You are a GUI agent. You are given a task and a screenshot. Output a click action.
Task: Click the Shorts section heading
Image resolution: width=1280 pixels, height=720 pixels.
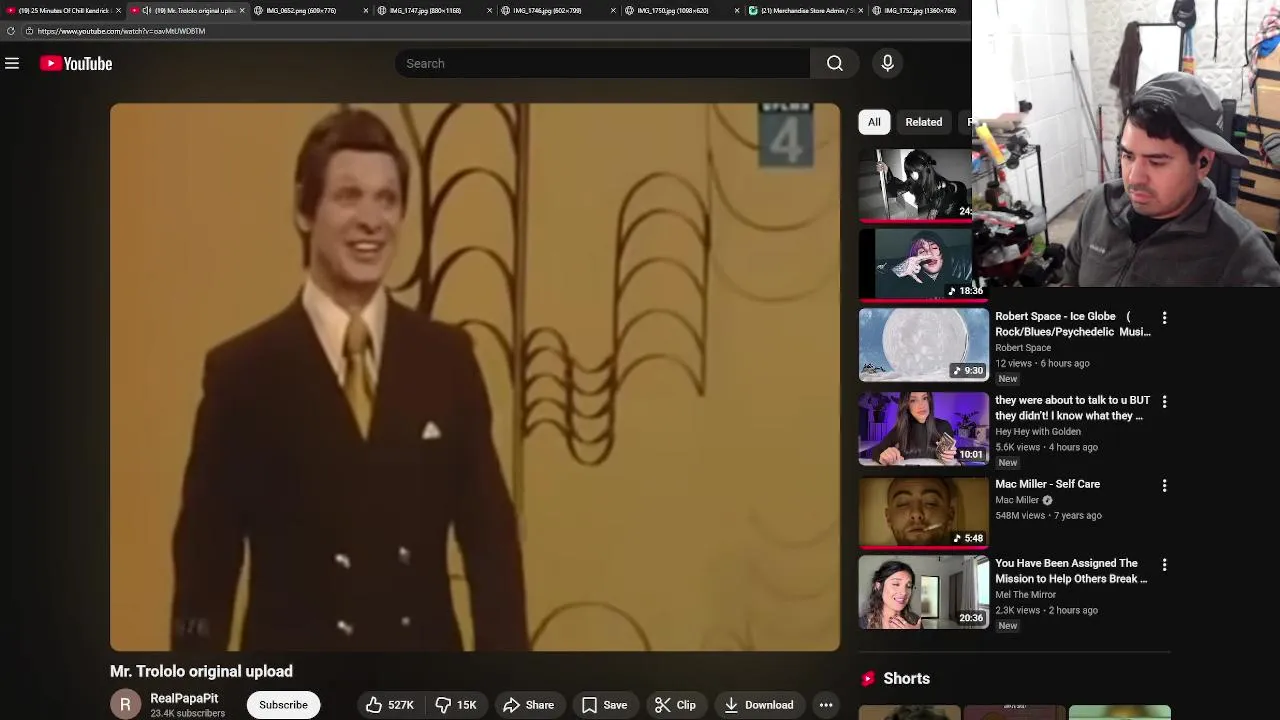point(906,678)
